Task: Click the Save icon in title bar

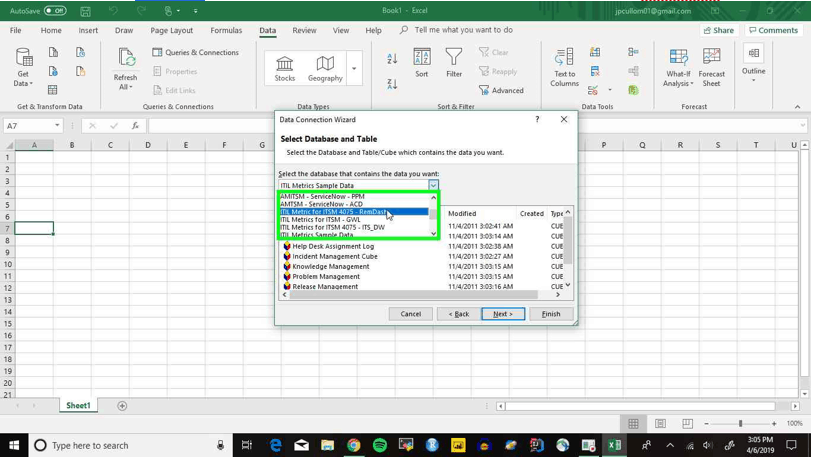Action: click(x=86, y=11)
